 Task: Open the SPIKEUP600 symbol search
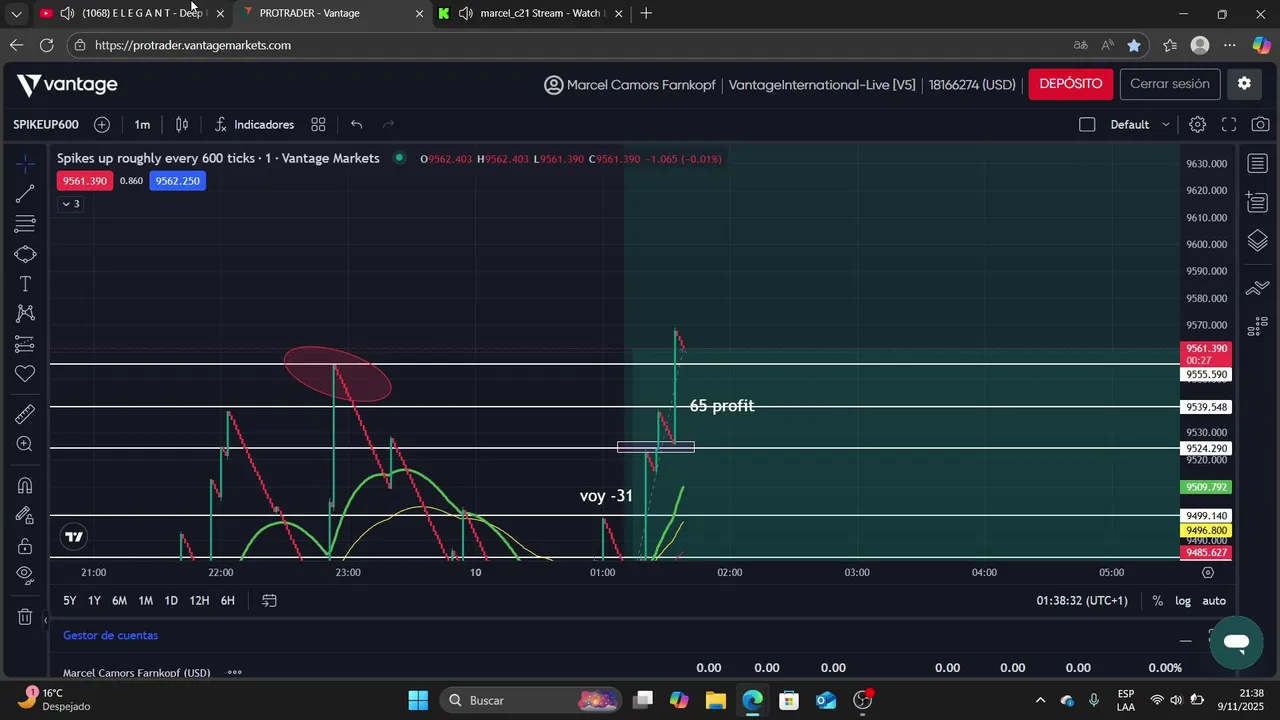tap(46, 125)
